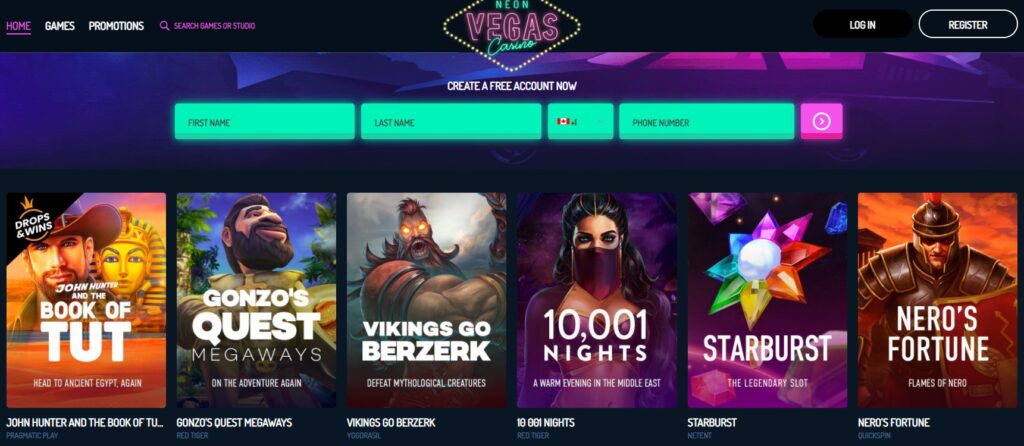Open Gonzo's Quest Megaways thumbnail
This screenshot has height=446, width=1024.
(x=256, y=300)
